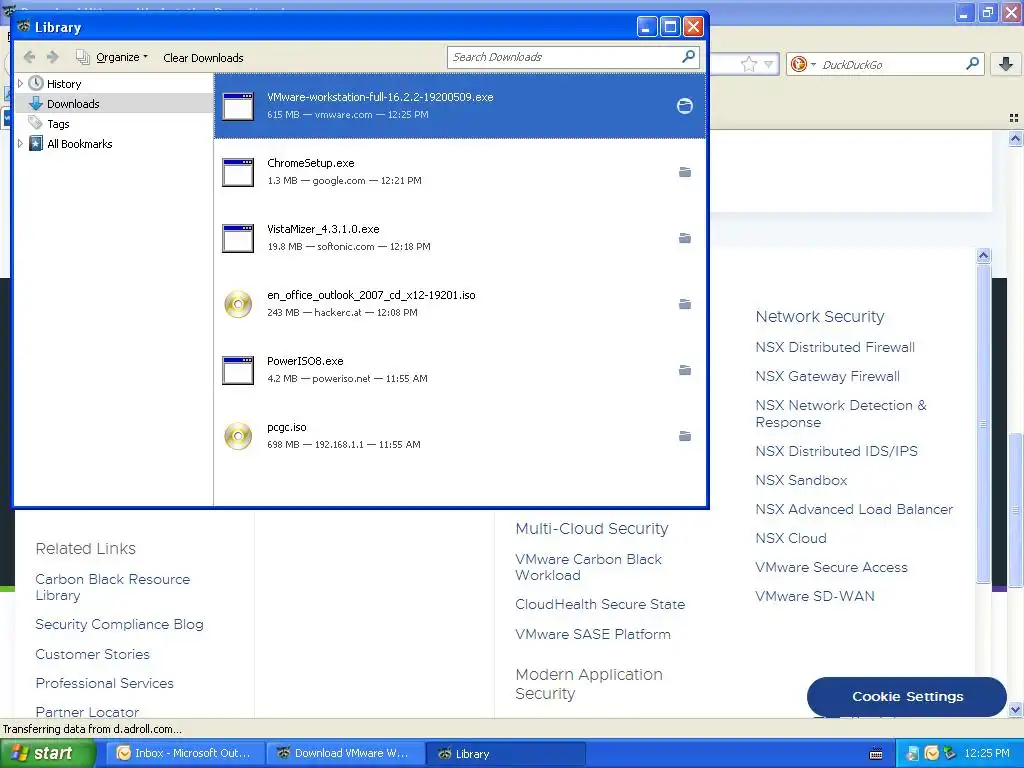
Task: Click the Tags icon in the sidebar
Action: pos(35,123)
